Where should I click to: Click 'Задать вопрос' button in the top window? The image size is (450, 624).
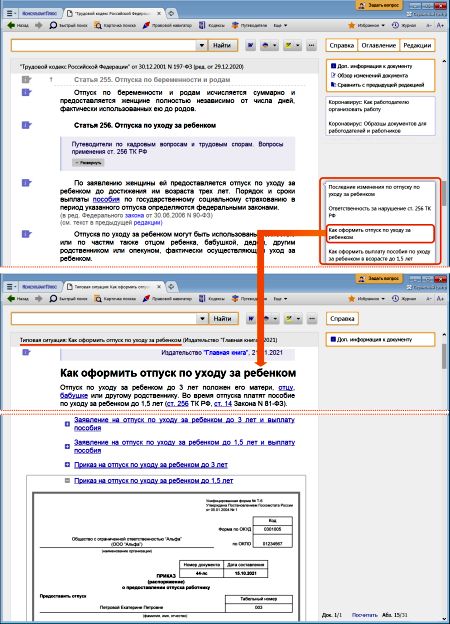pos(379,5)
